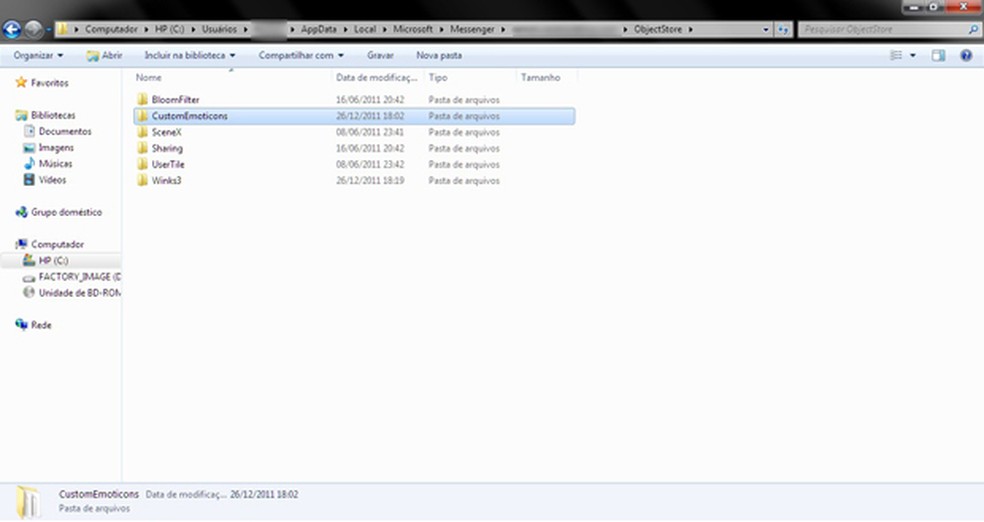Open Grupo doméstico in the sidebar
984x522 pixels.
(x=66, y=212)
